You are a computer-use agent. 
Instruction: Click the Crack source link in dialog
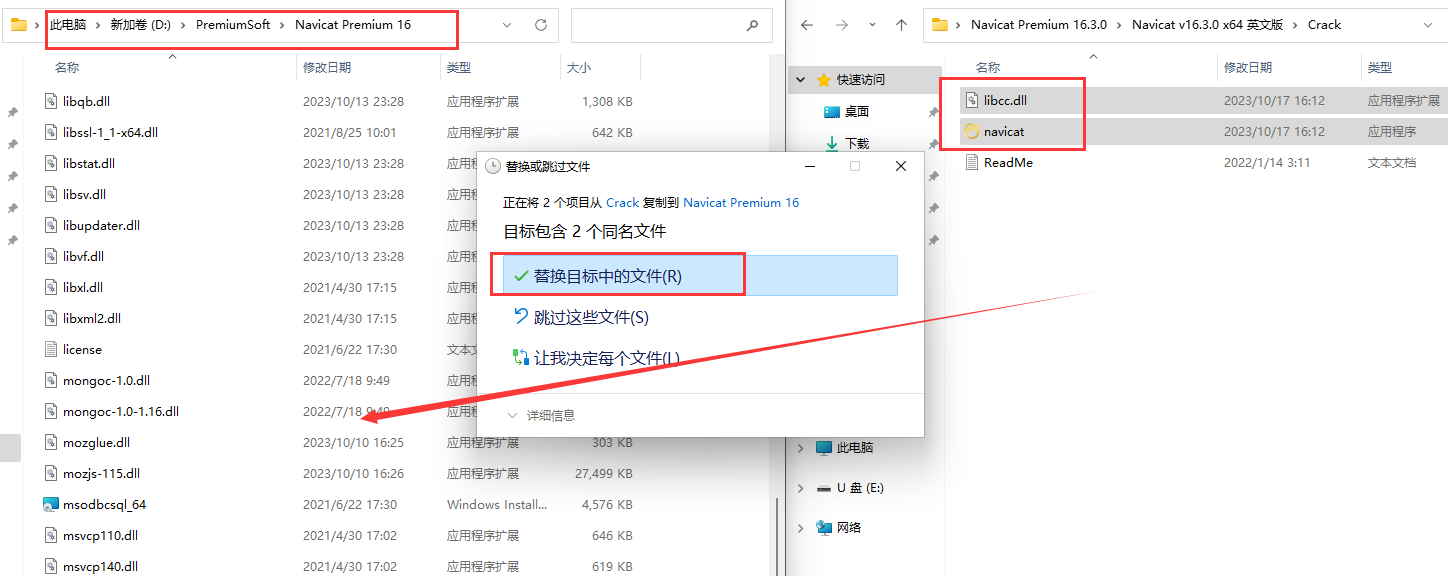623,202
